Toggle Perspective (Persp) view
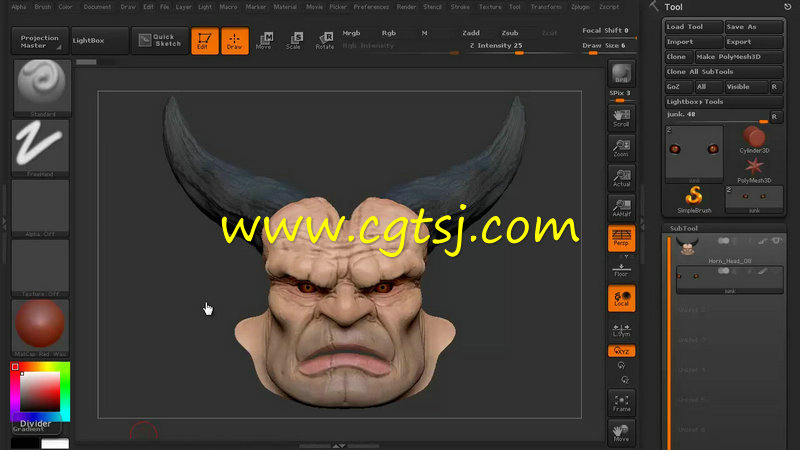 coord(621,238)
